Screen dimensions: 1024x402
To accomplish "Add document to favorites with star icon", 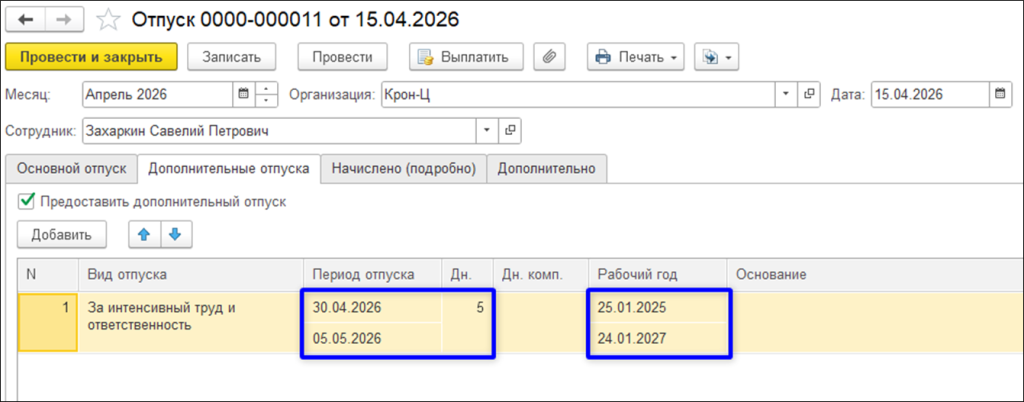I will (x=107, y=20).
